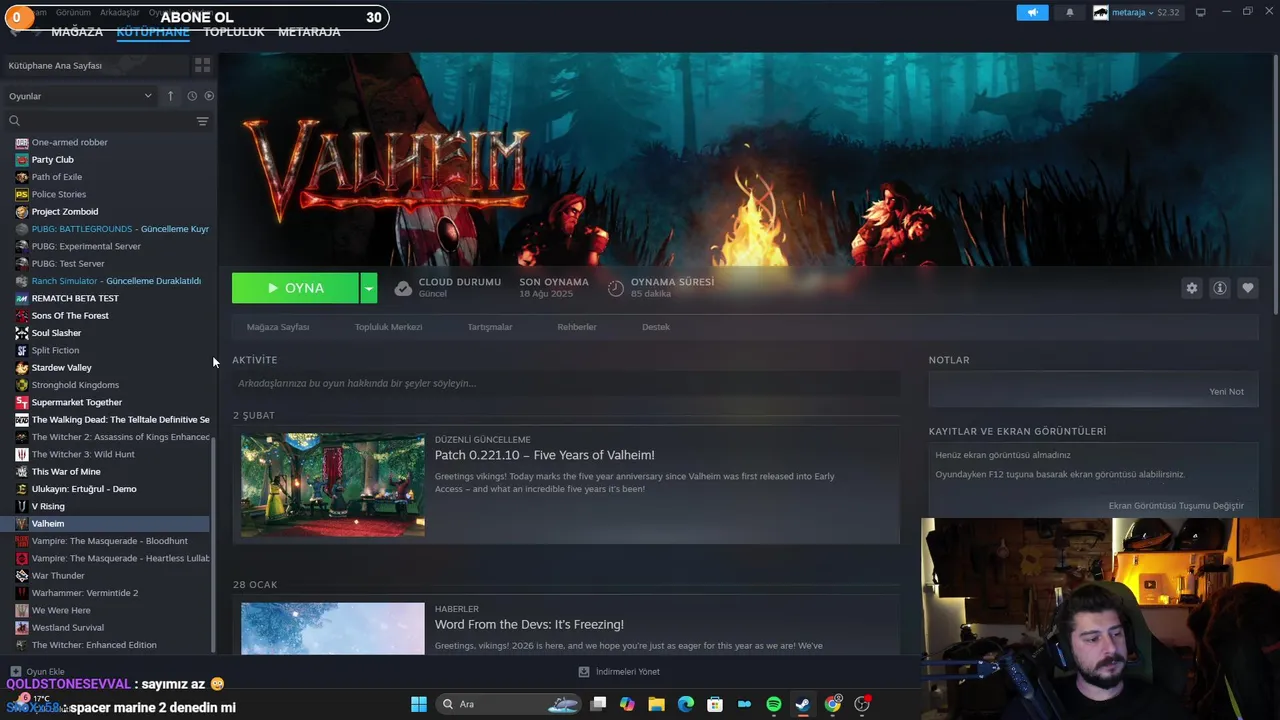Open the Rehberler tab
1280x720 pixels.
[577, 327]
